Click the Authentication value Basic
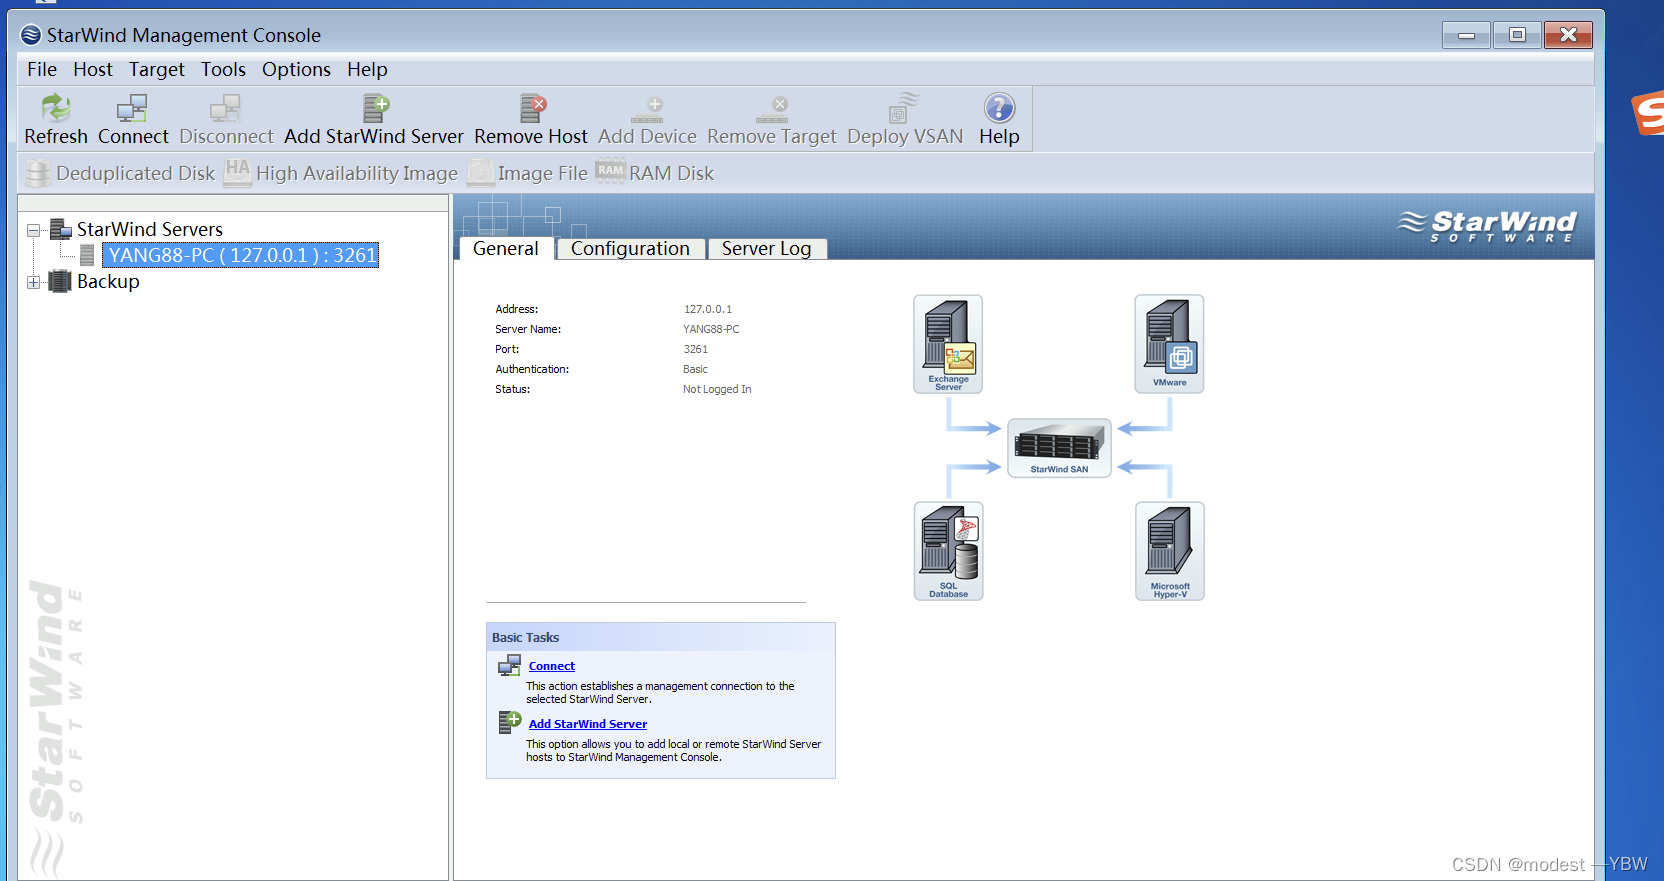The image size is (1664, 881). click(695, 369)
